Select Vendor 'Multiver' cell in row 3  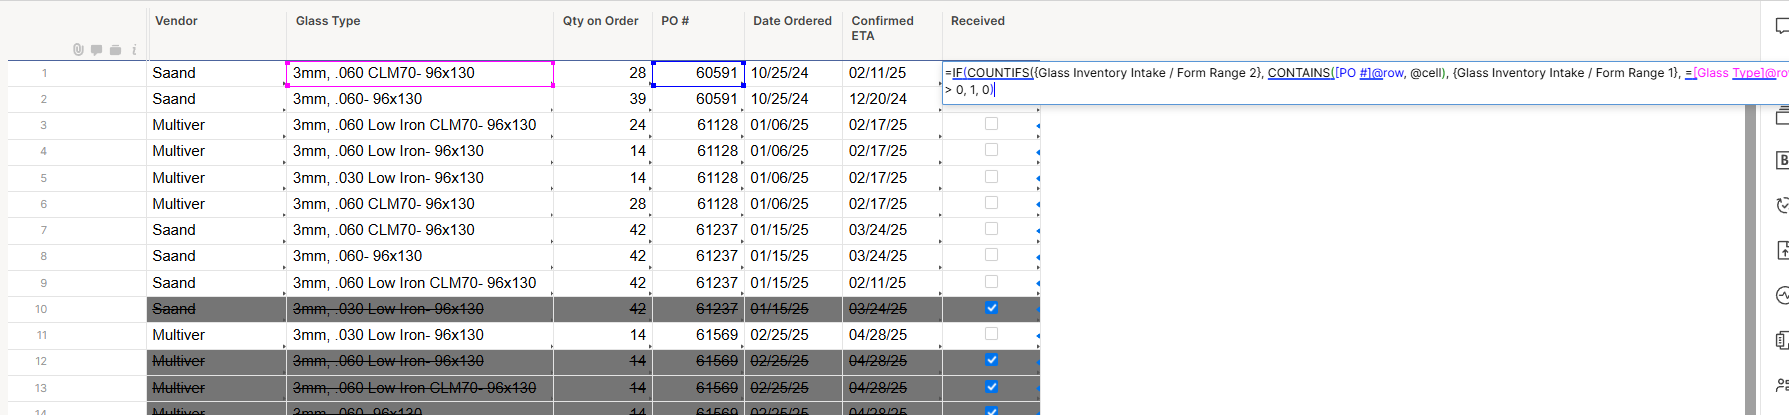click(x=216, y=125)
